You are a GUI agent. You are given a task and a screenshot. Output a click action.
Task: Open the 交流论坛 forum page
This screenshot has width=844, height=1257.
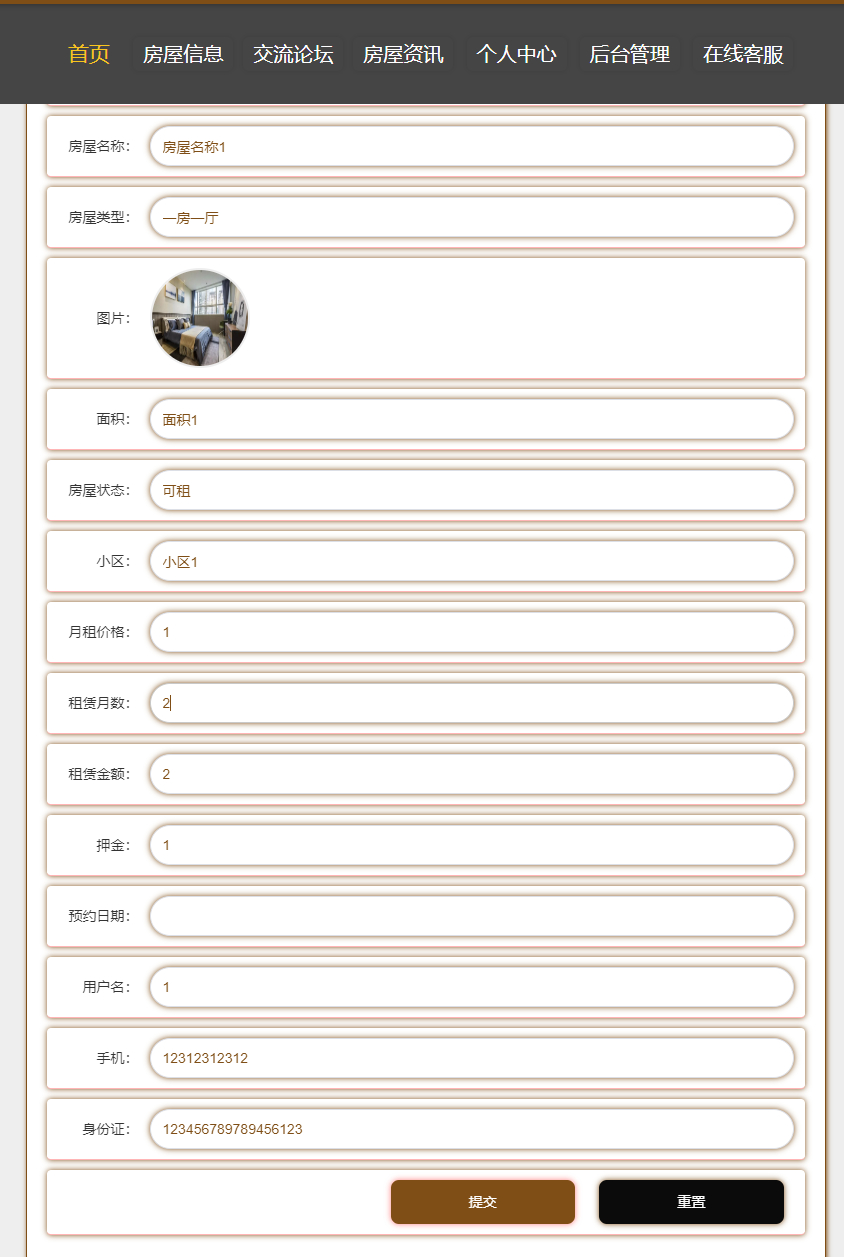(x=293, y=55)
